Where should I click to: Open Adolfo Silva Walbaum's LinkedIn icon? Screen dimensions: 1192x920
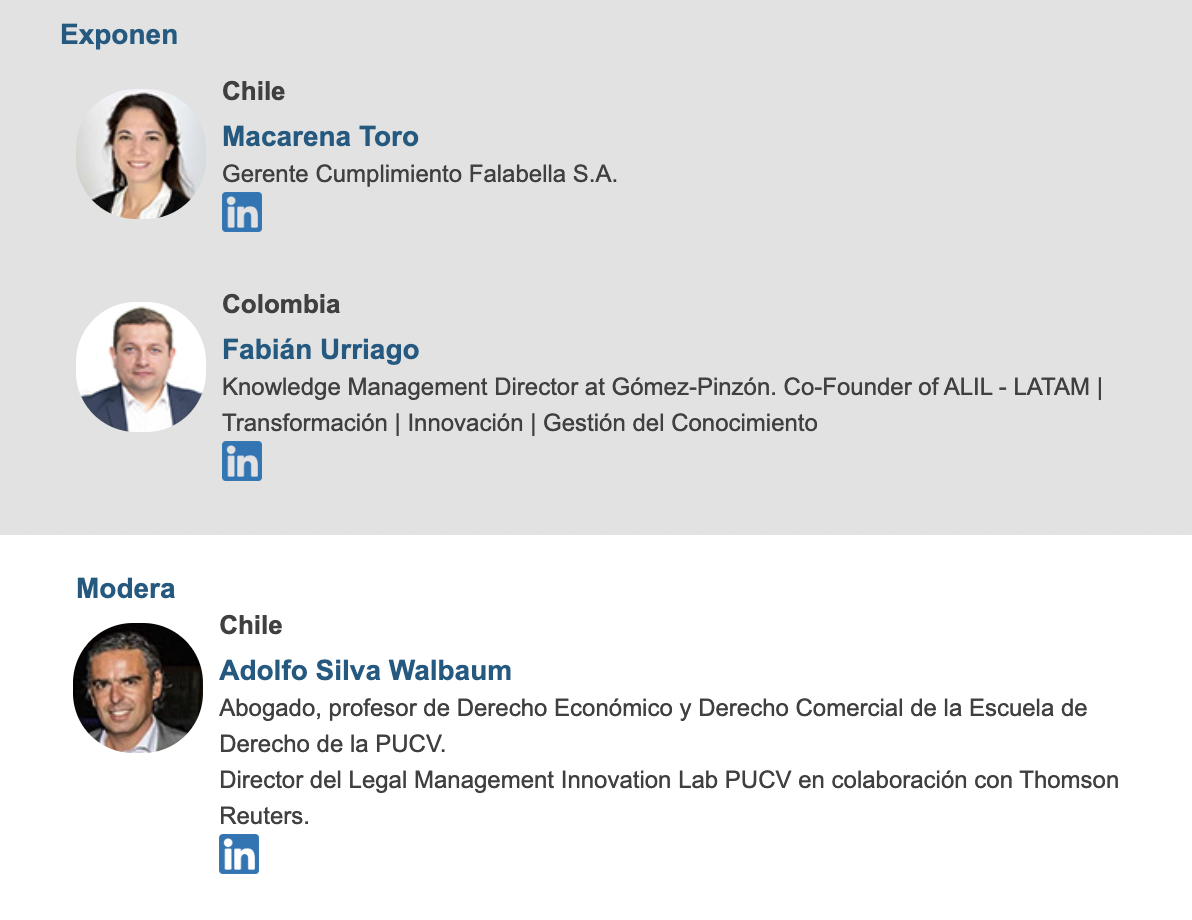239,854
